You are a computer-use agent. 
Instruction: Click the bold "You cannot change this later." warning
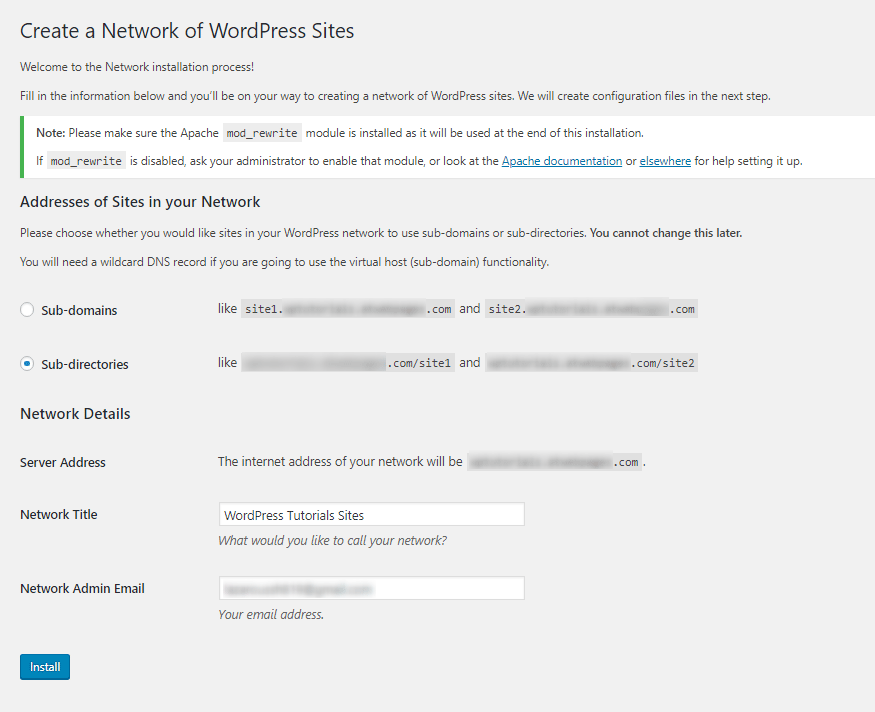pyautogui.click(x=666, y=233)
